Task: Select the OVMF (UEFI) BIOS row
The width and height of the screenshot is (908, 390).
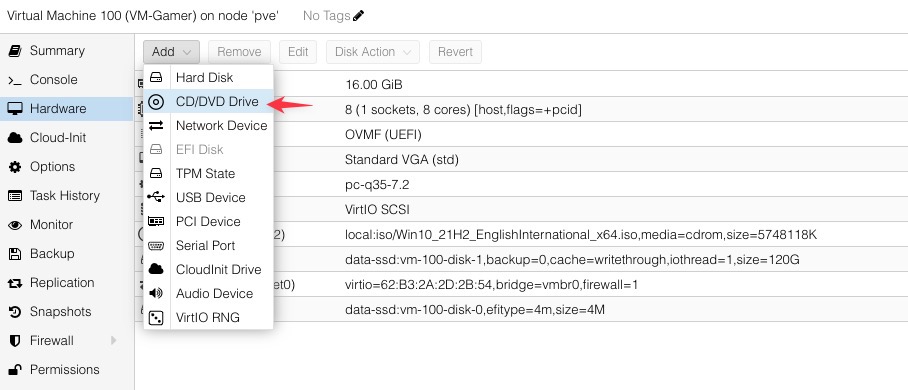Action: (x=522, y=134)
